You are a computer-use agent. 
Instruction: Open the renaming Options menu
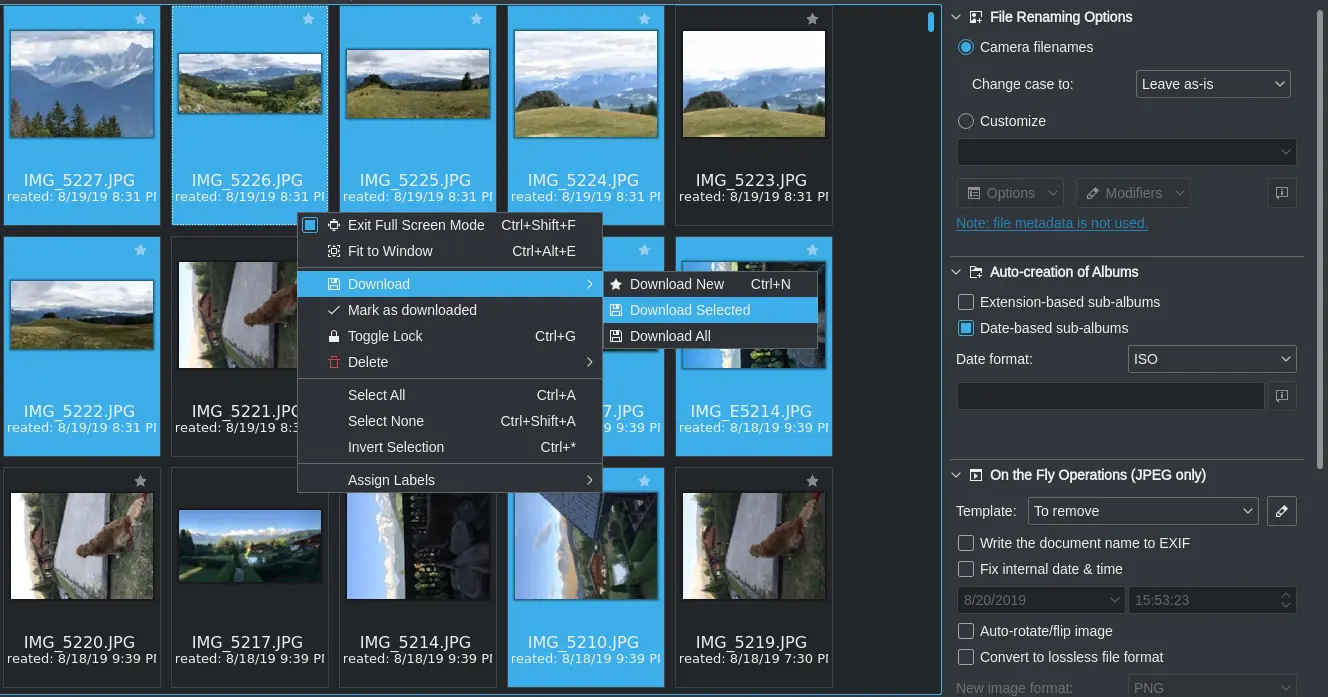tap(1009, 193)
